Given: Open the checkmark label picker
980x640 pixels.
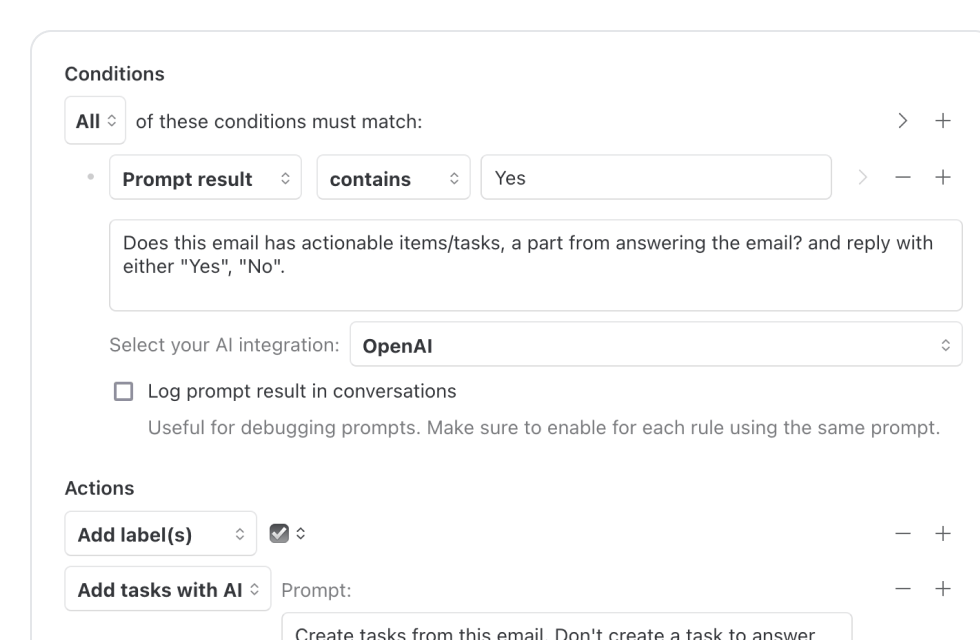Looking at the screenshot, I should 287,534.
